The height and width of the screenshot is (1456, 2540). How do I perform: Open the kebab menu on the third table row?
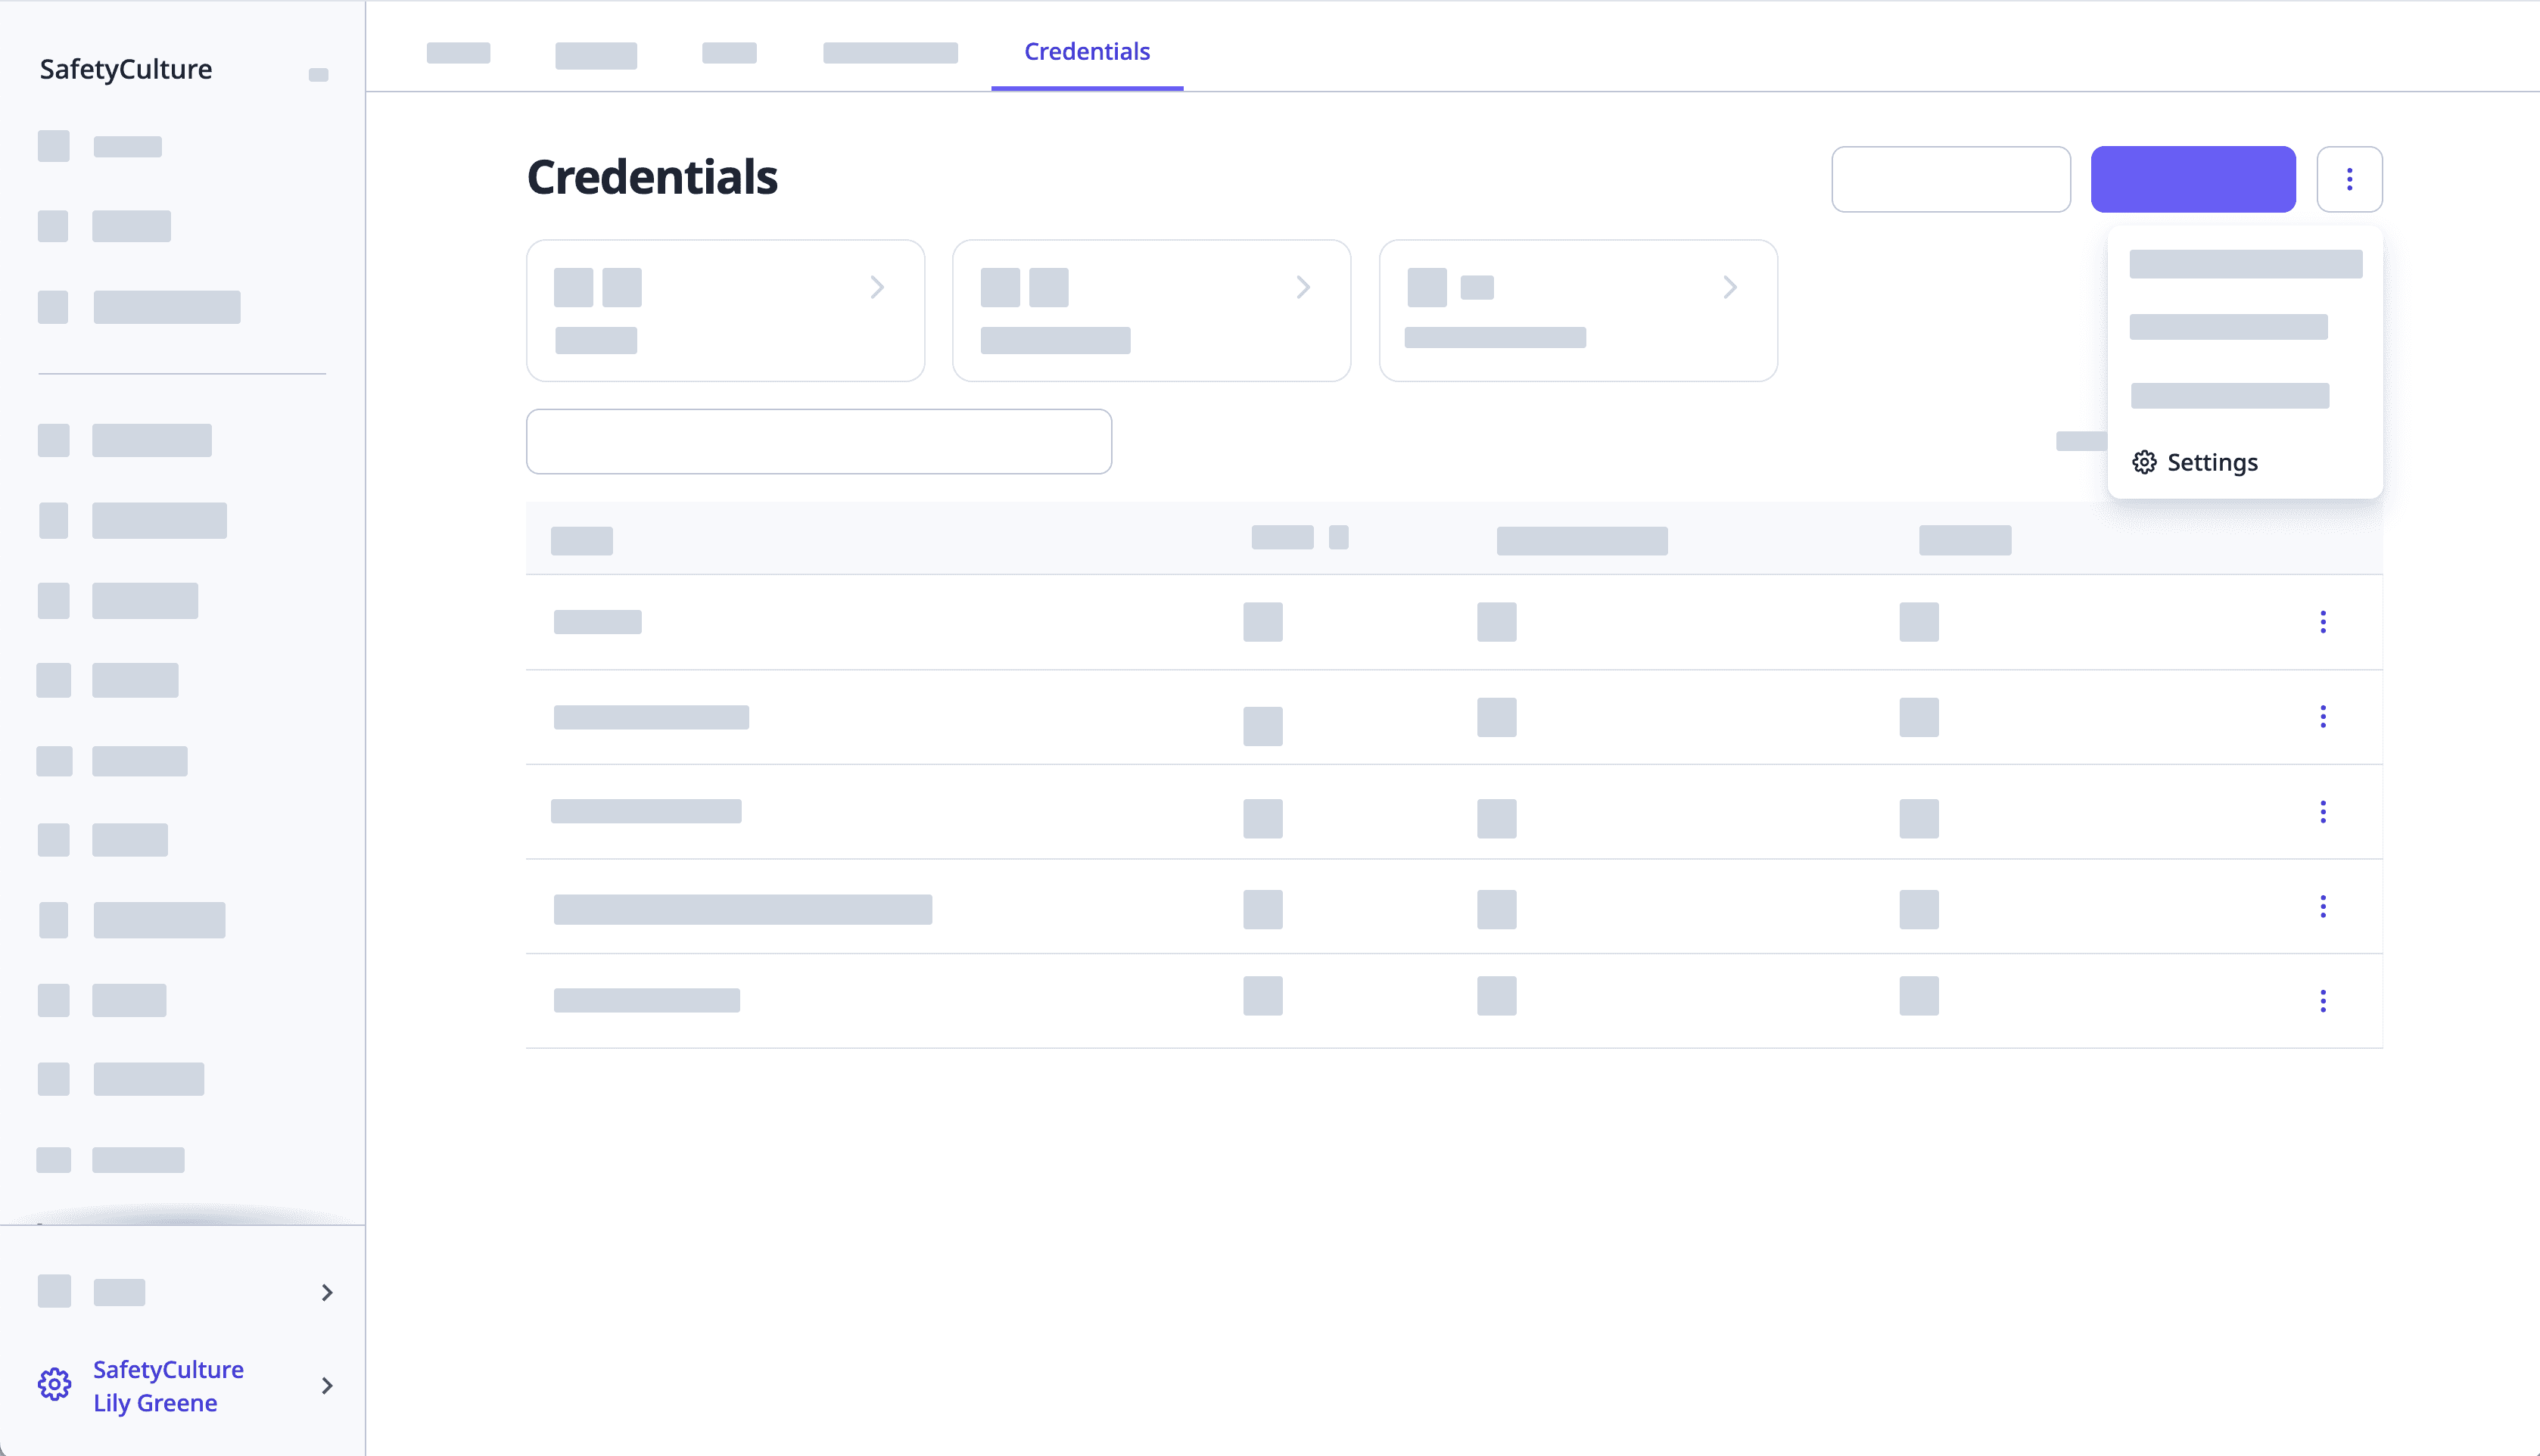[2323, 811]
